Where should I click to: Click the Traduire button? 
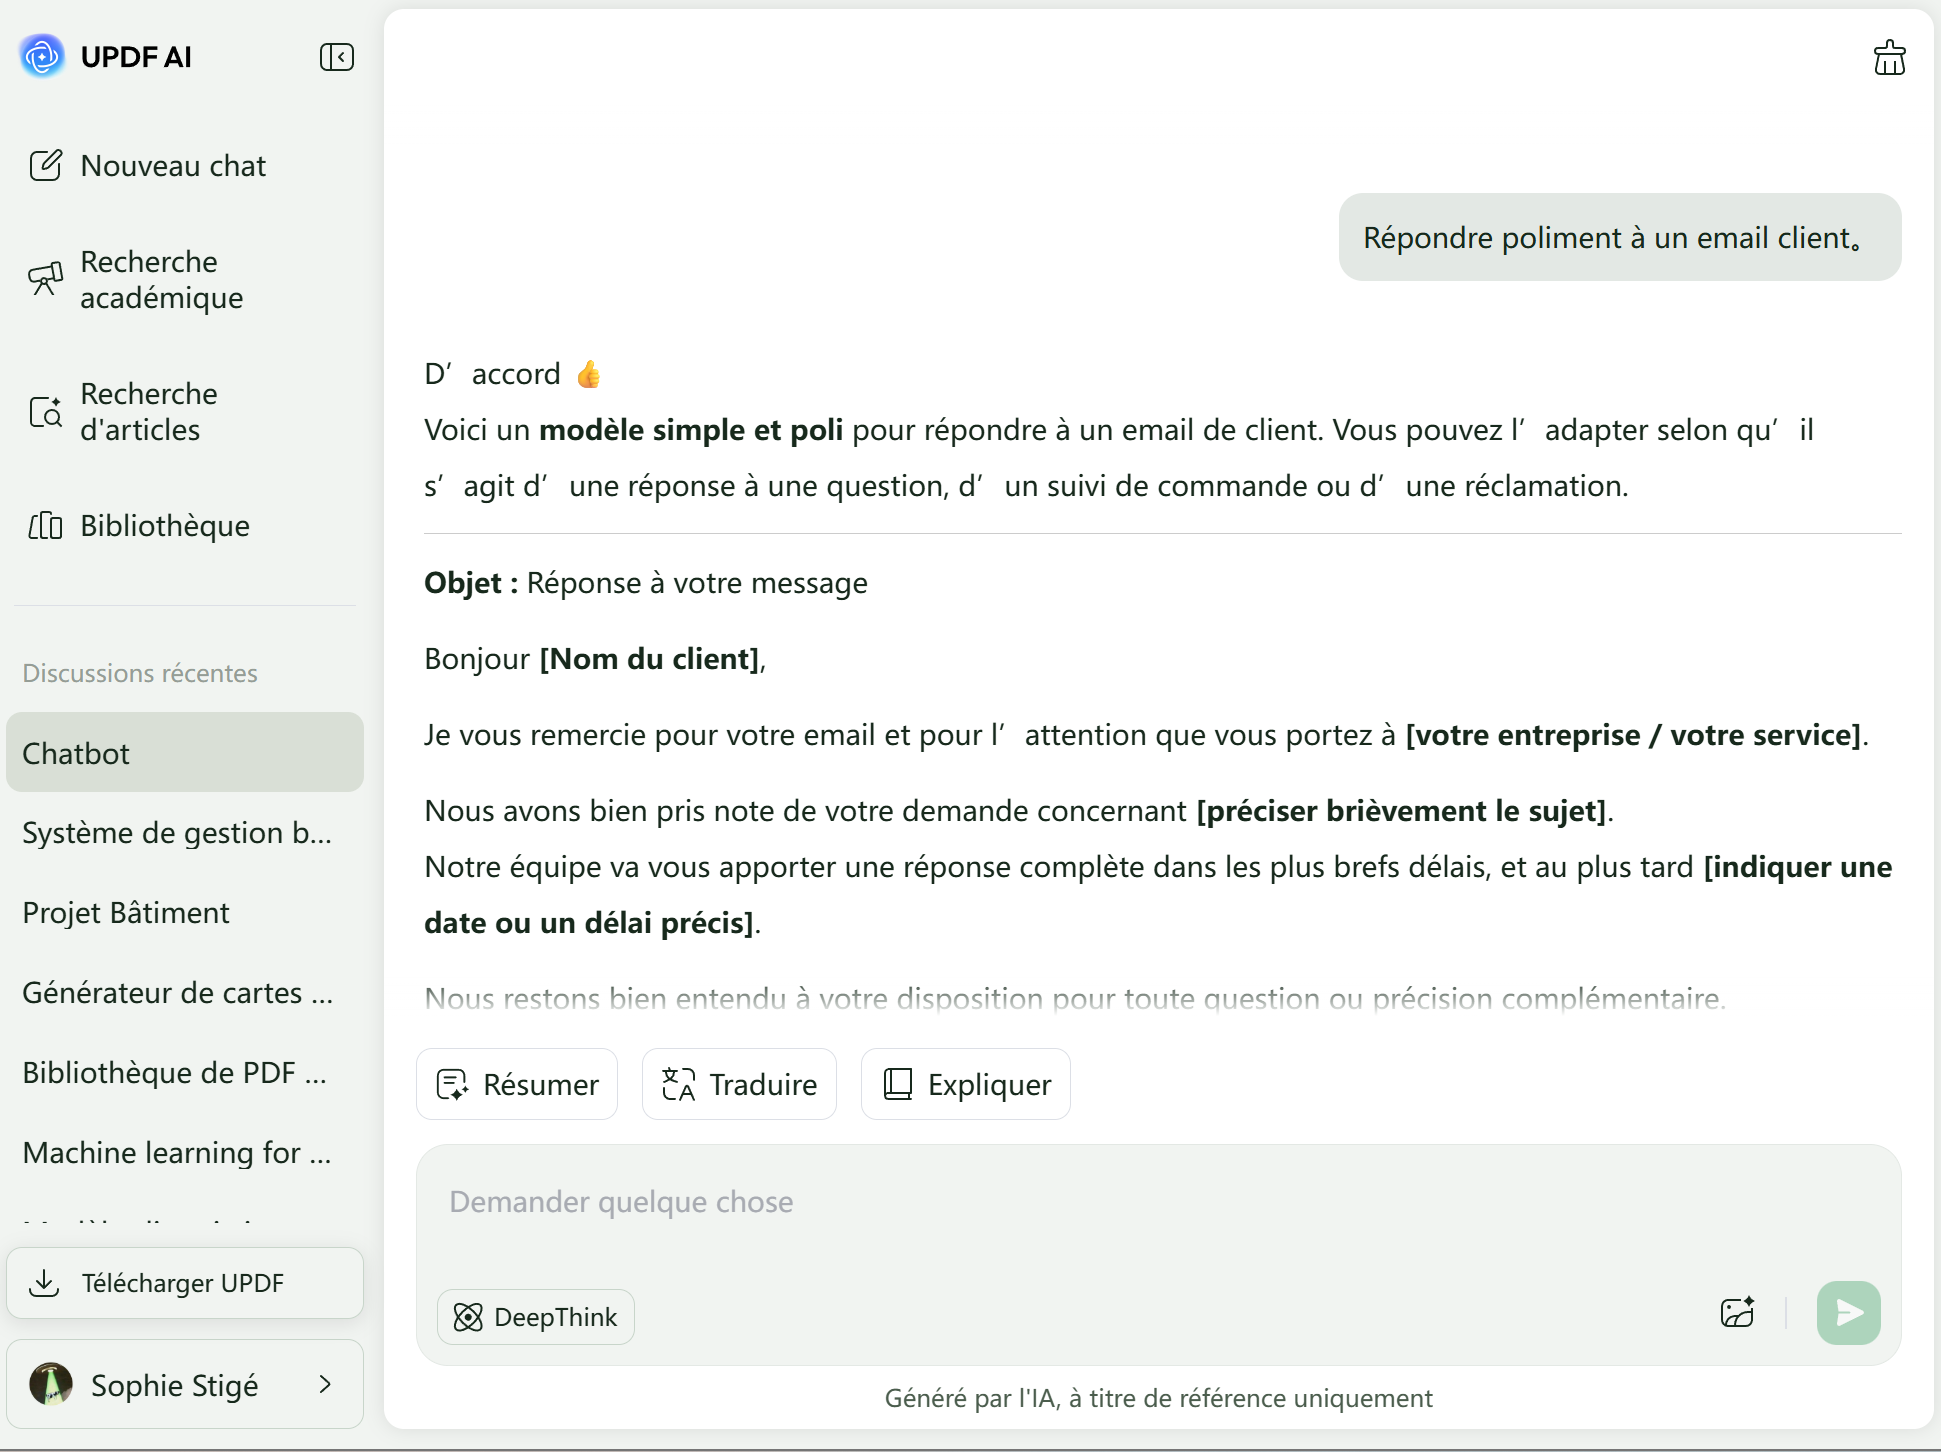click(x=739, y=1084)
